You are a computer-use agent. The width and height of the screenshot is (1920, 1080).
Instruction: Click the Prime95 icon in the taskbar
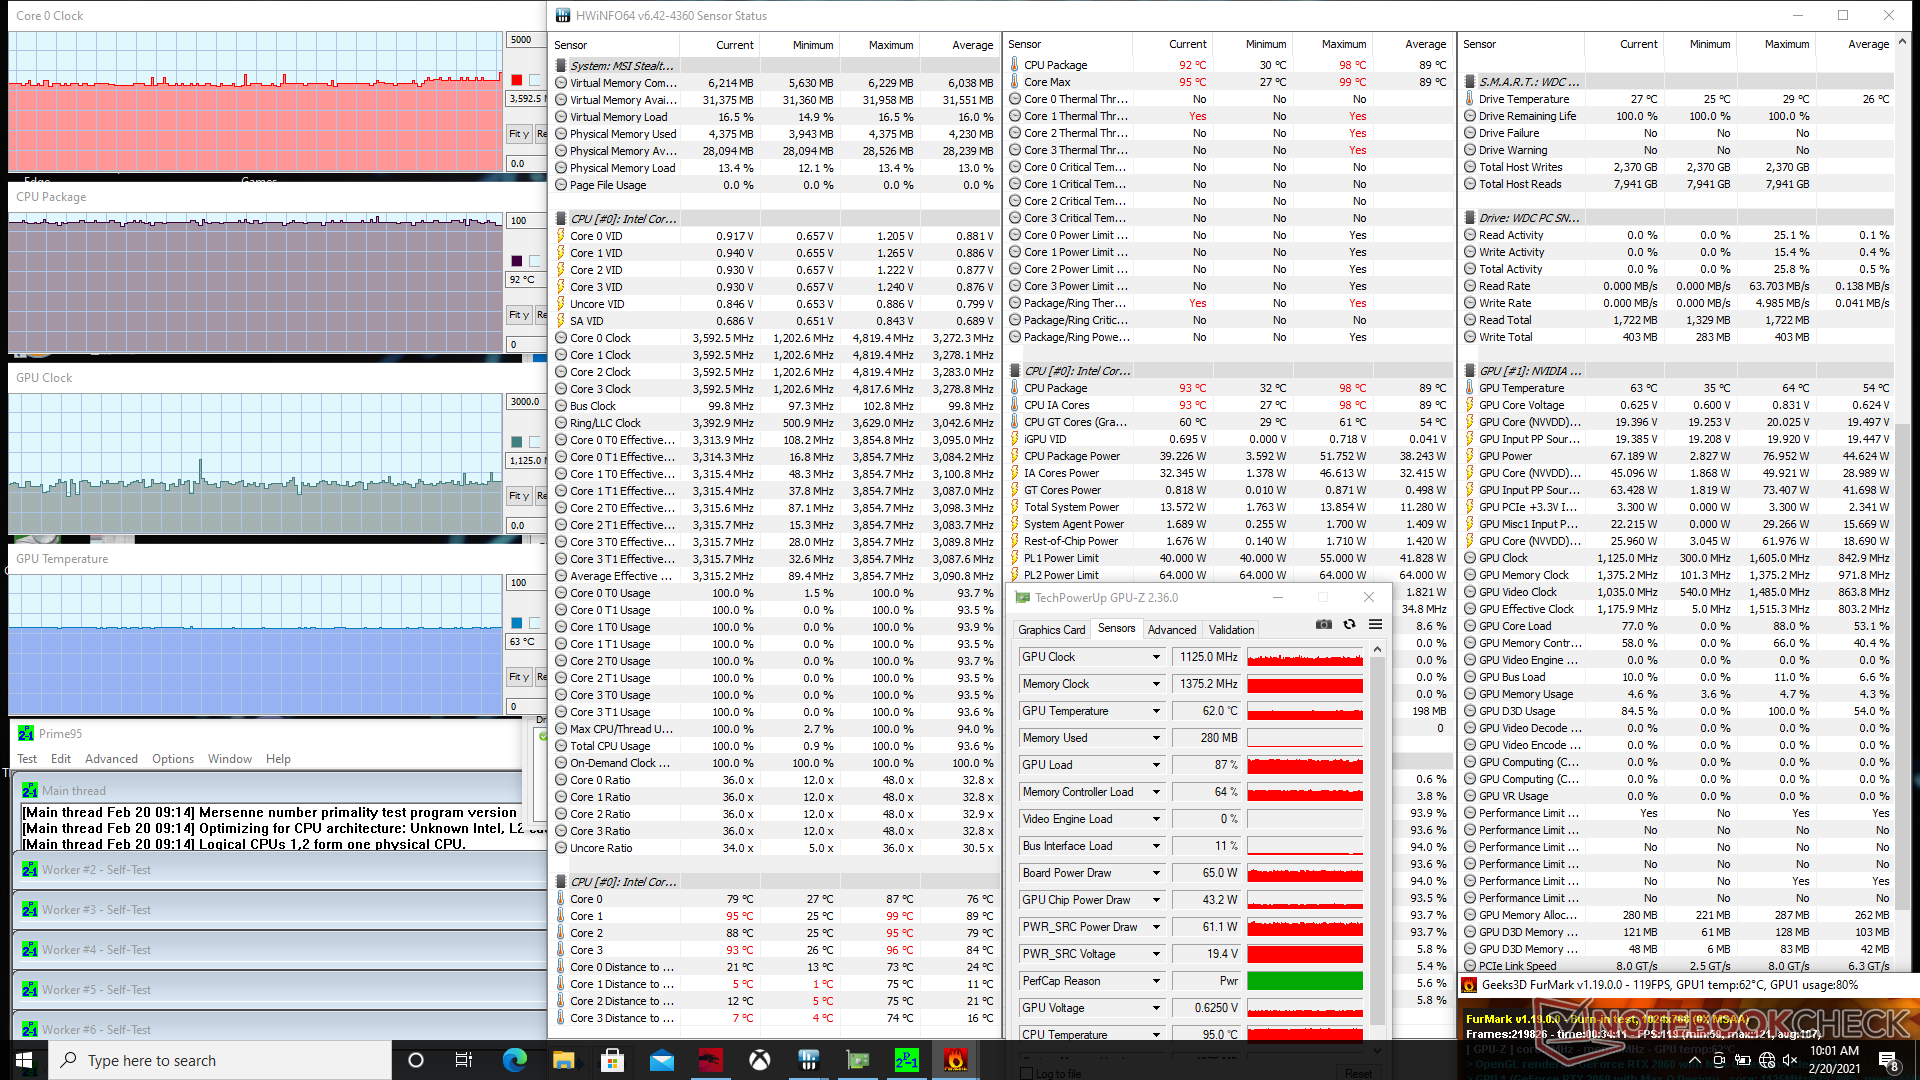[906, 1060]
